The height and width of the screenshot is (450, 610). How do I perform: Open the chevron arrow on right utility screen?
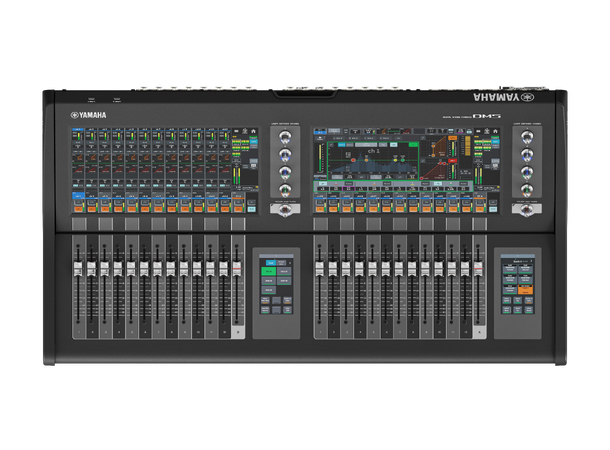(x=531, y=261)
